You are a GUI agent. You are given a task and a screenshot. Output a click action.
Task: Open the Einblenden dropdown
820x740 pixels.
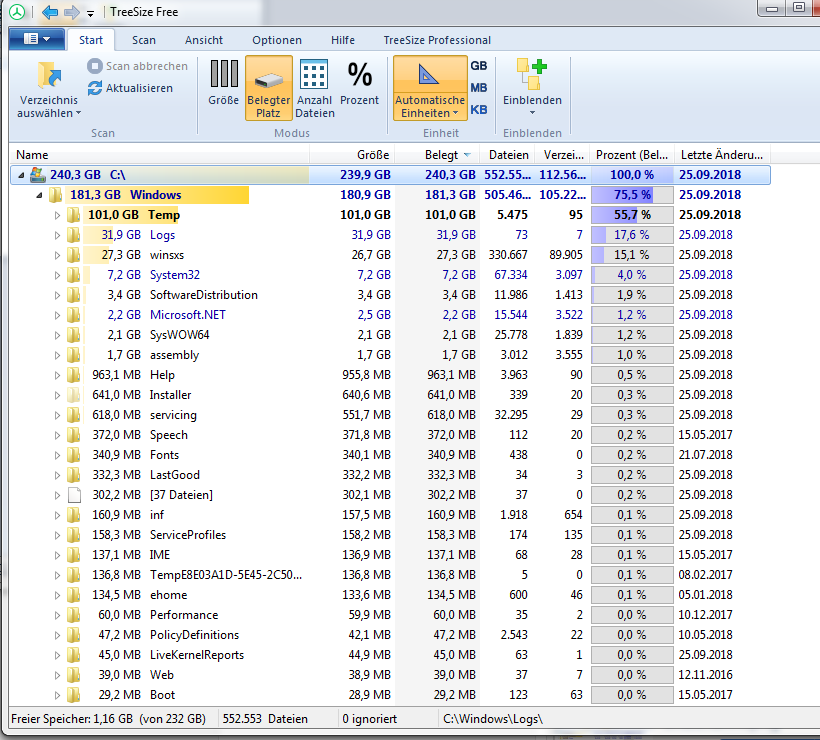click(x=532, y=88)
